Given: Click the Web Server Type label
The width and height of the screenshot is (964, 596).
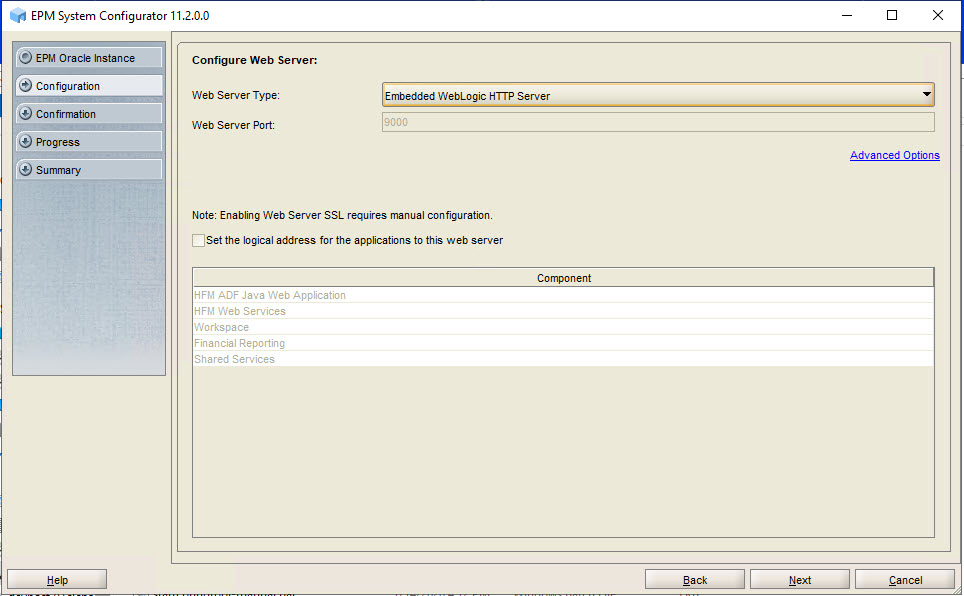Looking at the screenshot, I should point(235,95).
